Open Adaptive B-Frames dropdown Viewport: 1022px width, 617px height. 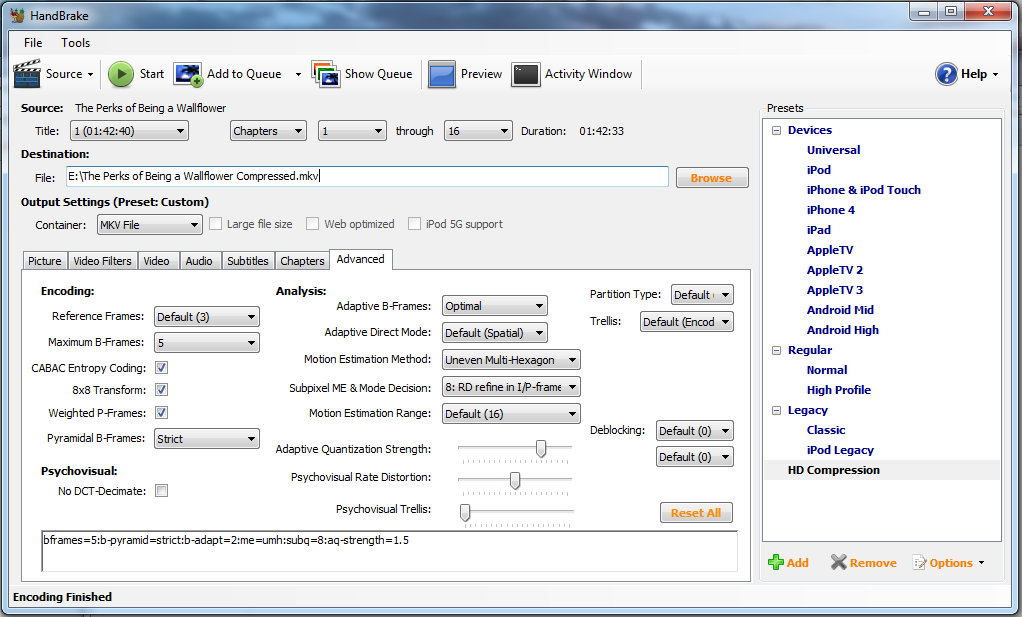pos(495,306)
